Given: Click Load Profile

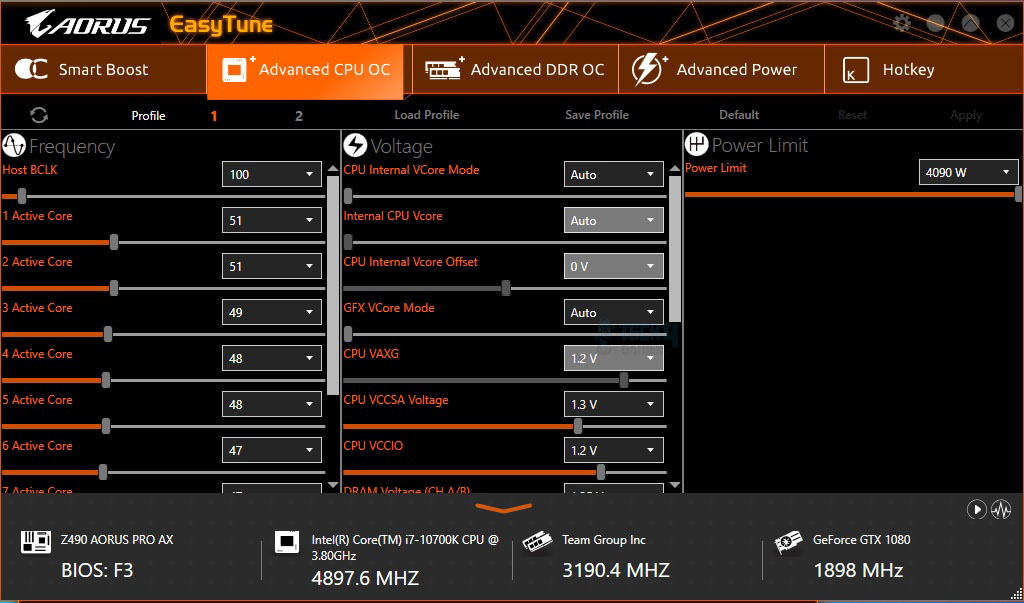Looking at the screenshot, I should point(426,115).
